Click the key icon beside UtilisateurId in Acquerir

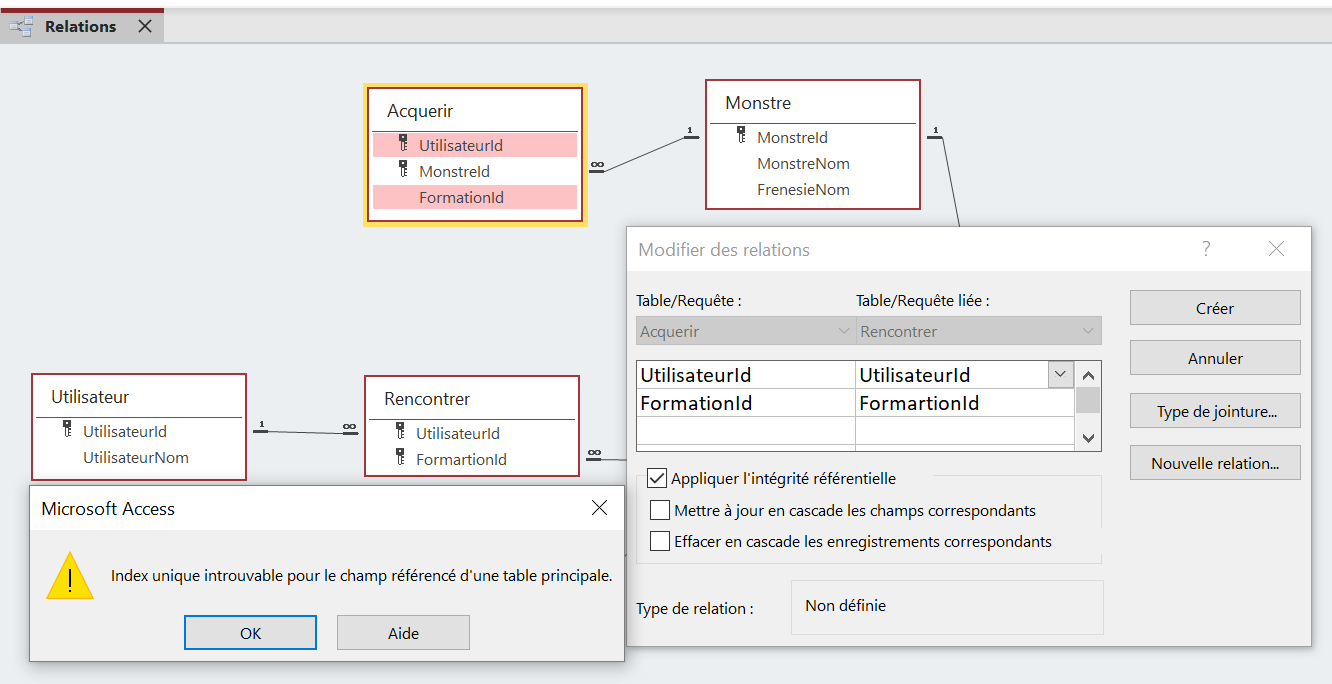[404, 144]
